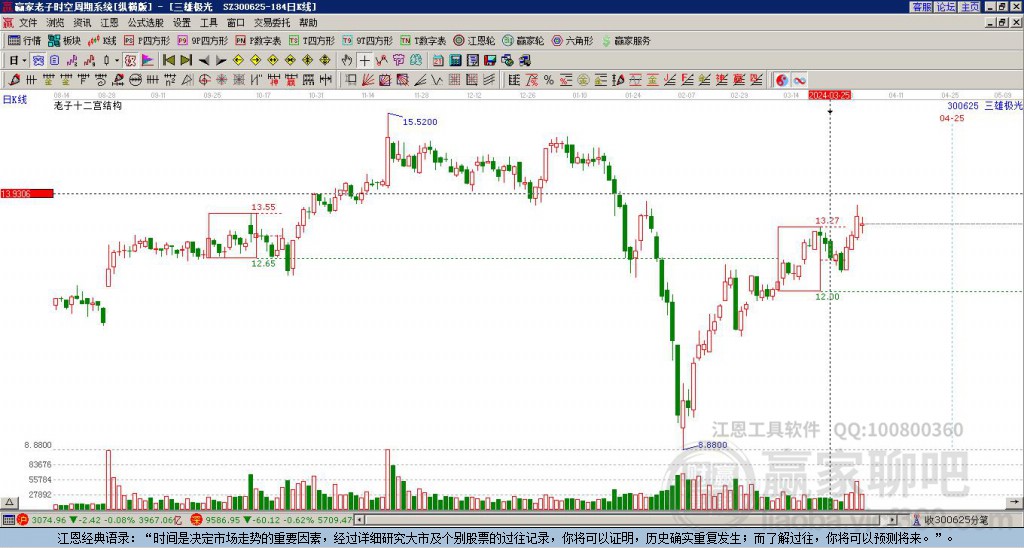
Task: Step chart right with black arrow
Action: click(x=221, y=61)
